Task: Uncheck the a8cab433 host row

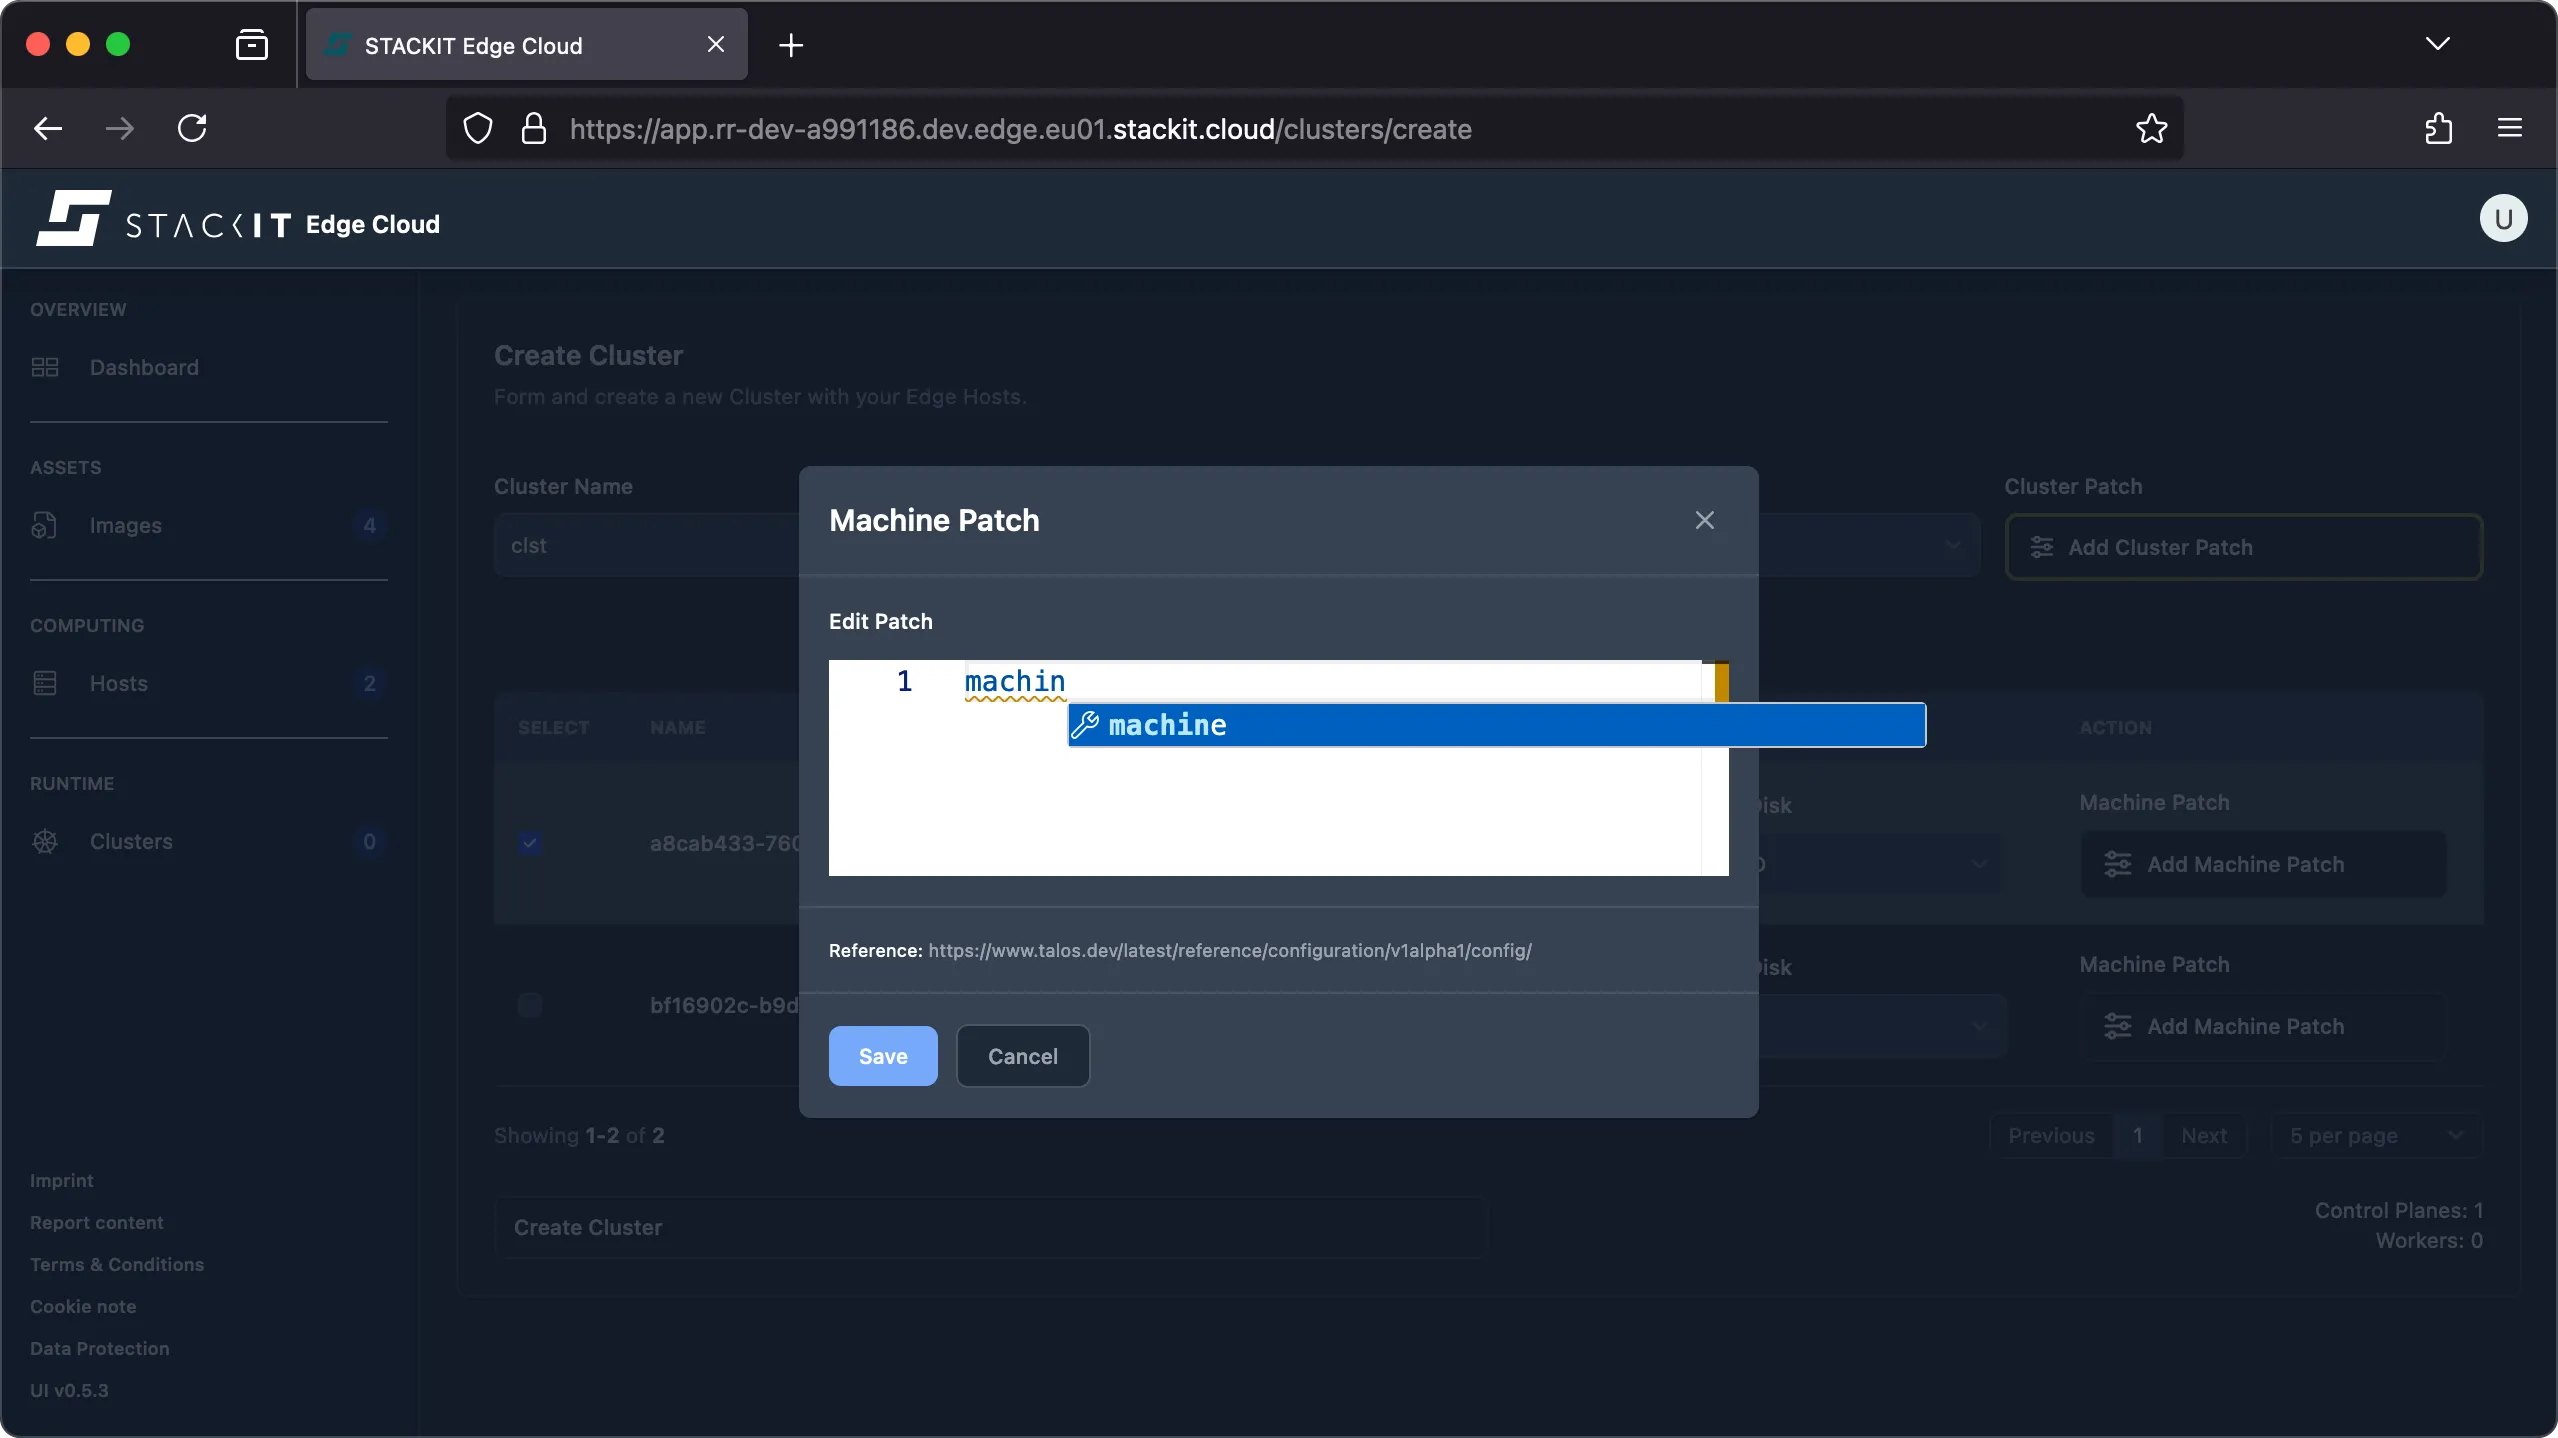Action: (529, 843)
